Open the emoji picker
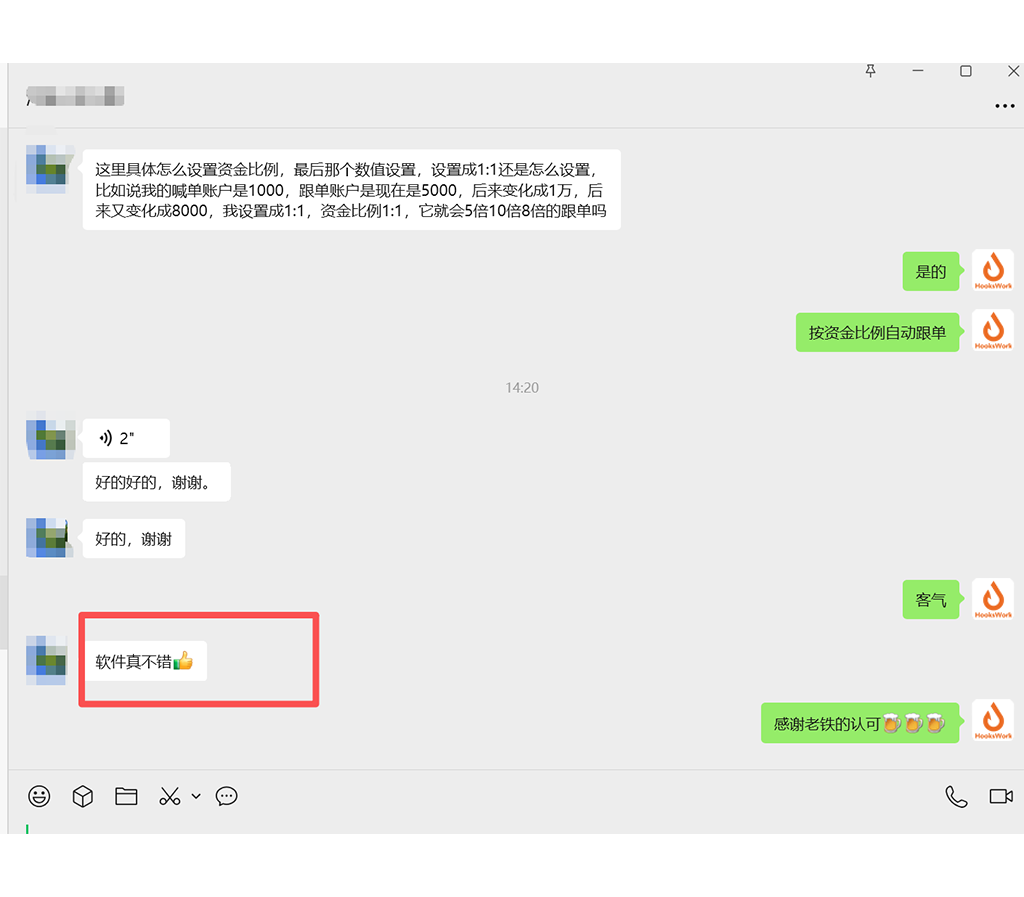 [x=39, y=796]
